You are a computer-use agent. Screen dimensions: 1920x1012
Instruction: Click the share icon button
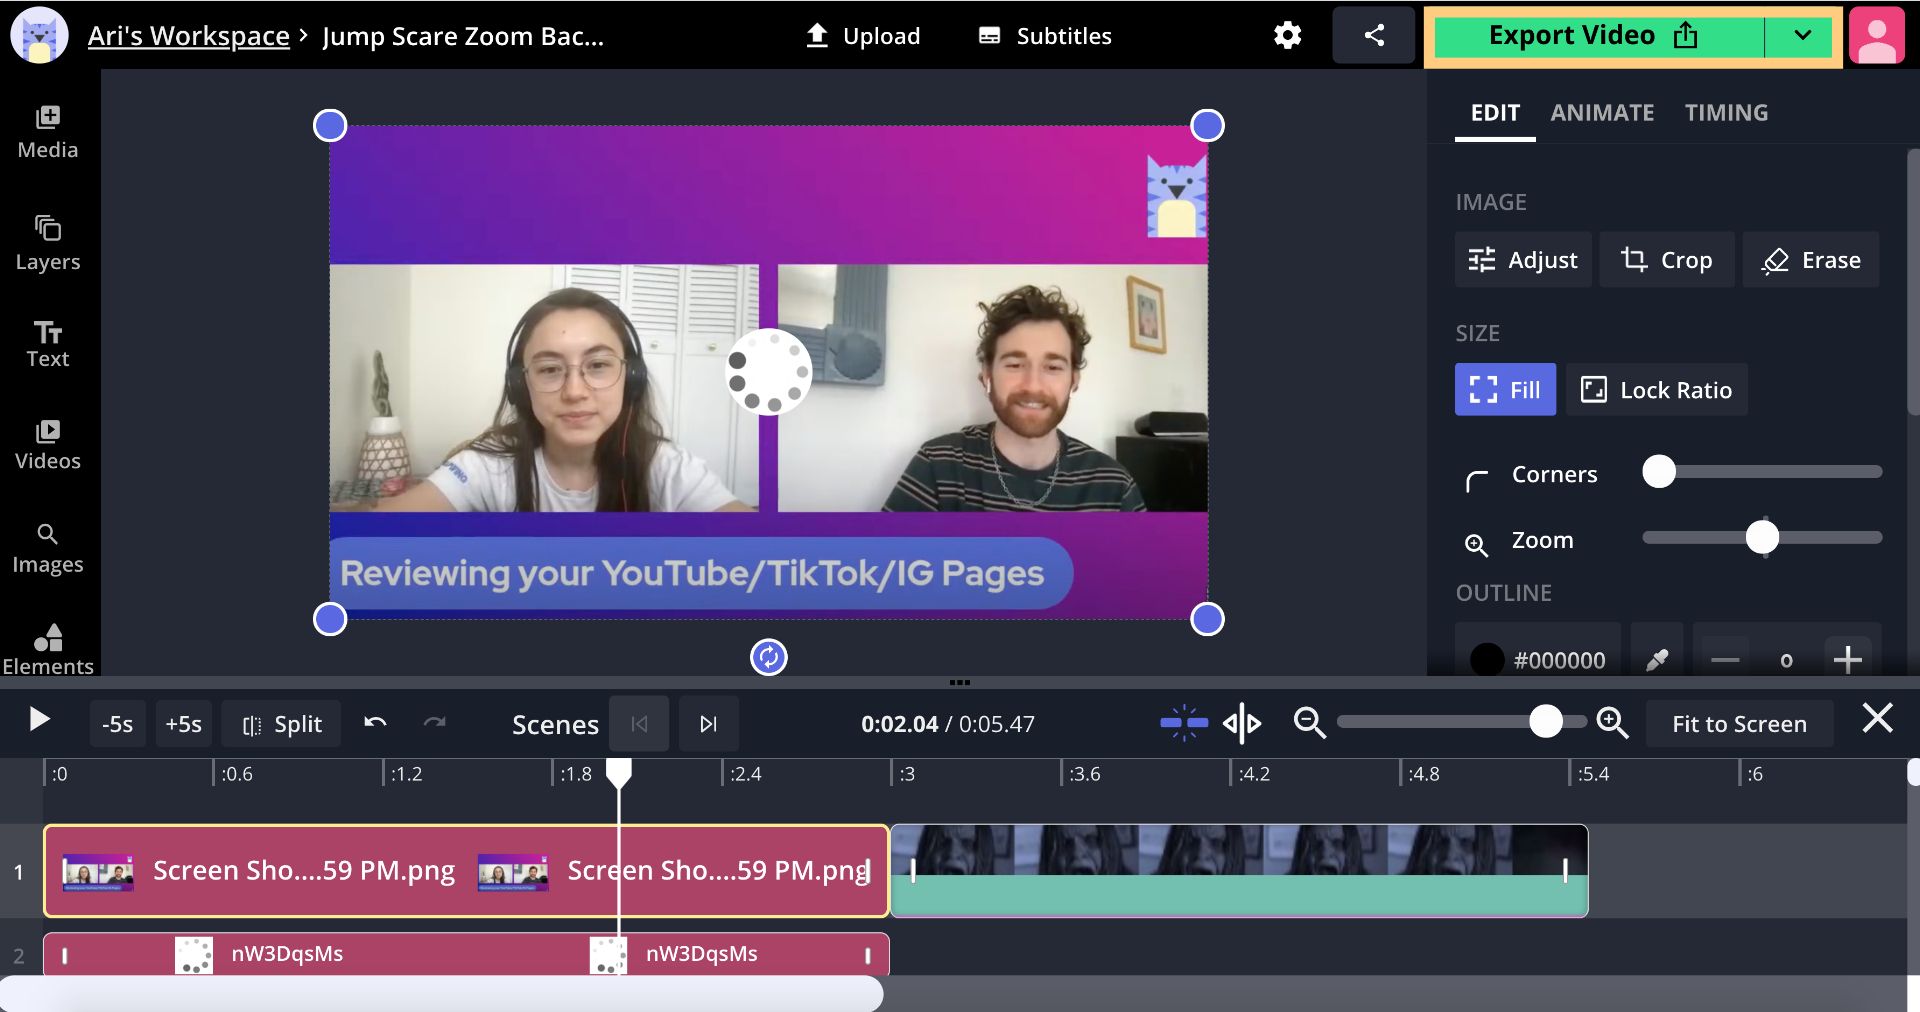[1374, 36]
